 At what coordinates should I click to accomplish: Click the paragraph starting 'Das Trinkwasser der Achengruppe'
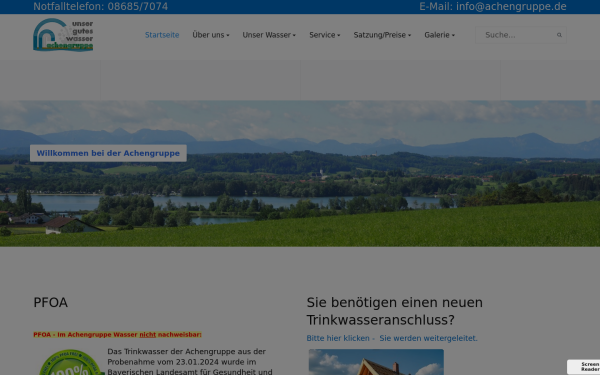(190, 362)
